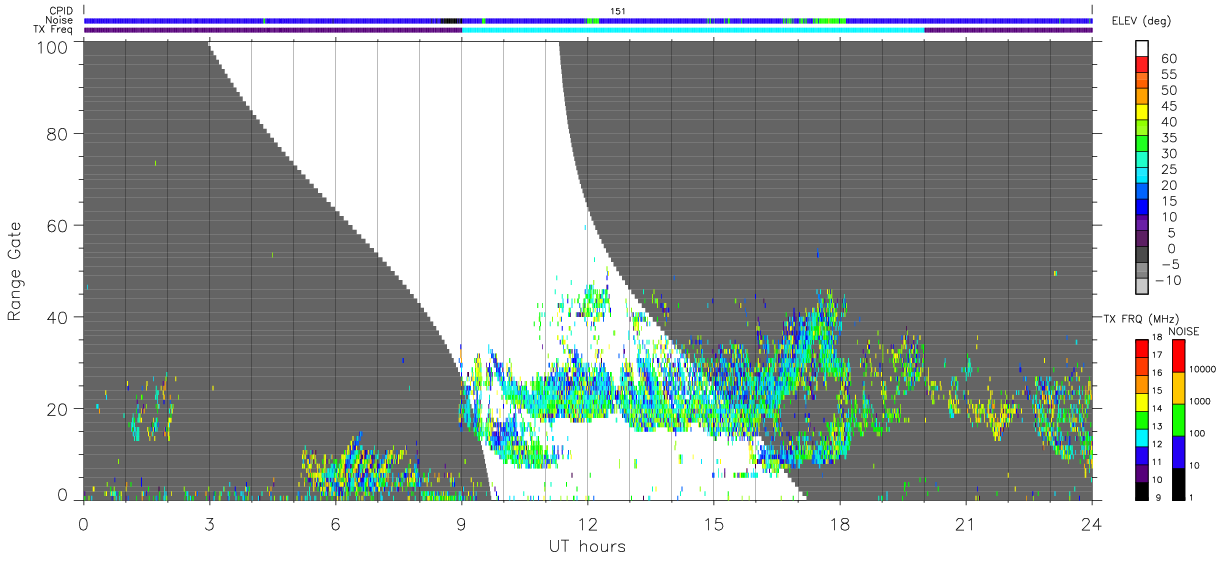Click the CPID value 151
Viewport: 1228px width, 567px height.
[617, 11]
